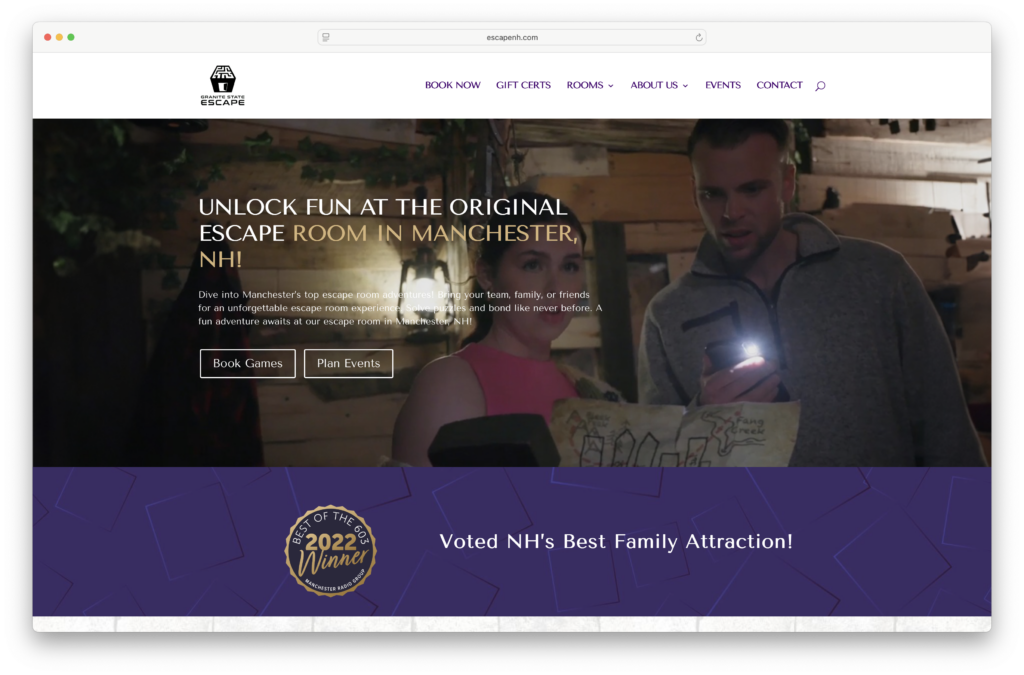Open the Gift Certs link

click(x=523, y=85)
